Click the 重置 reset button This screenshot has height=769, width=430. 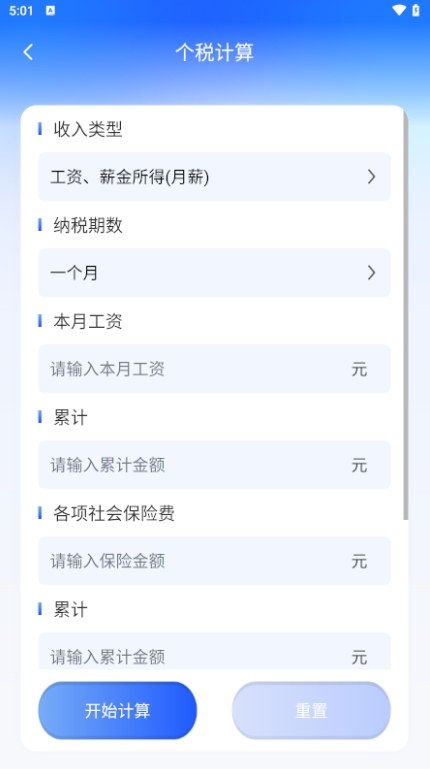311,710
